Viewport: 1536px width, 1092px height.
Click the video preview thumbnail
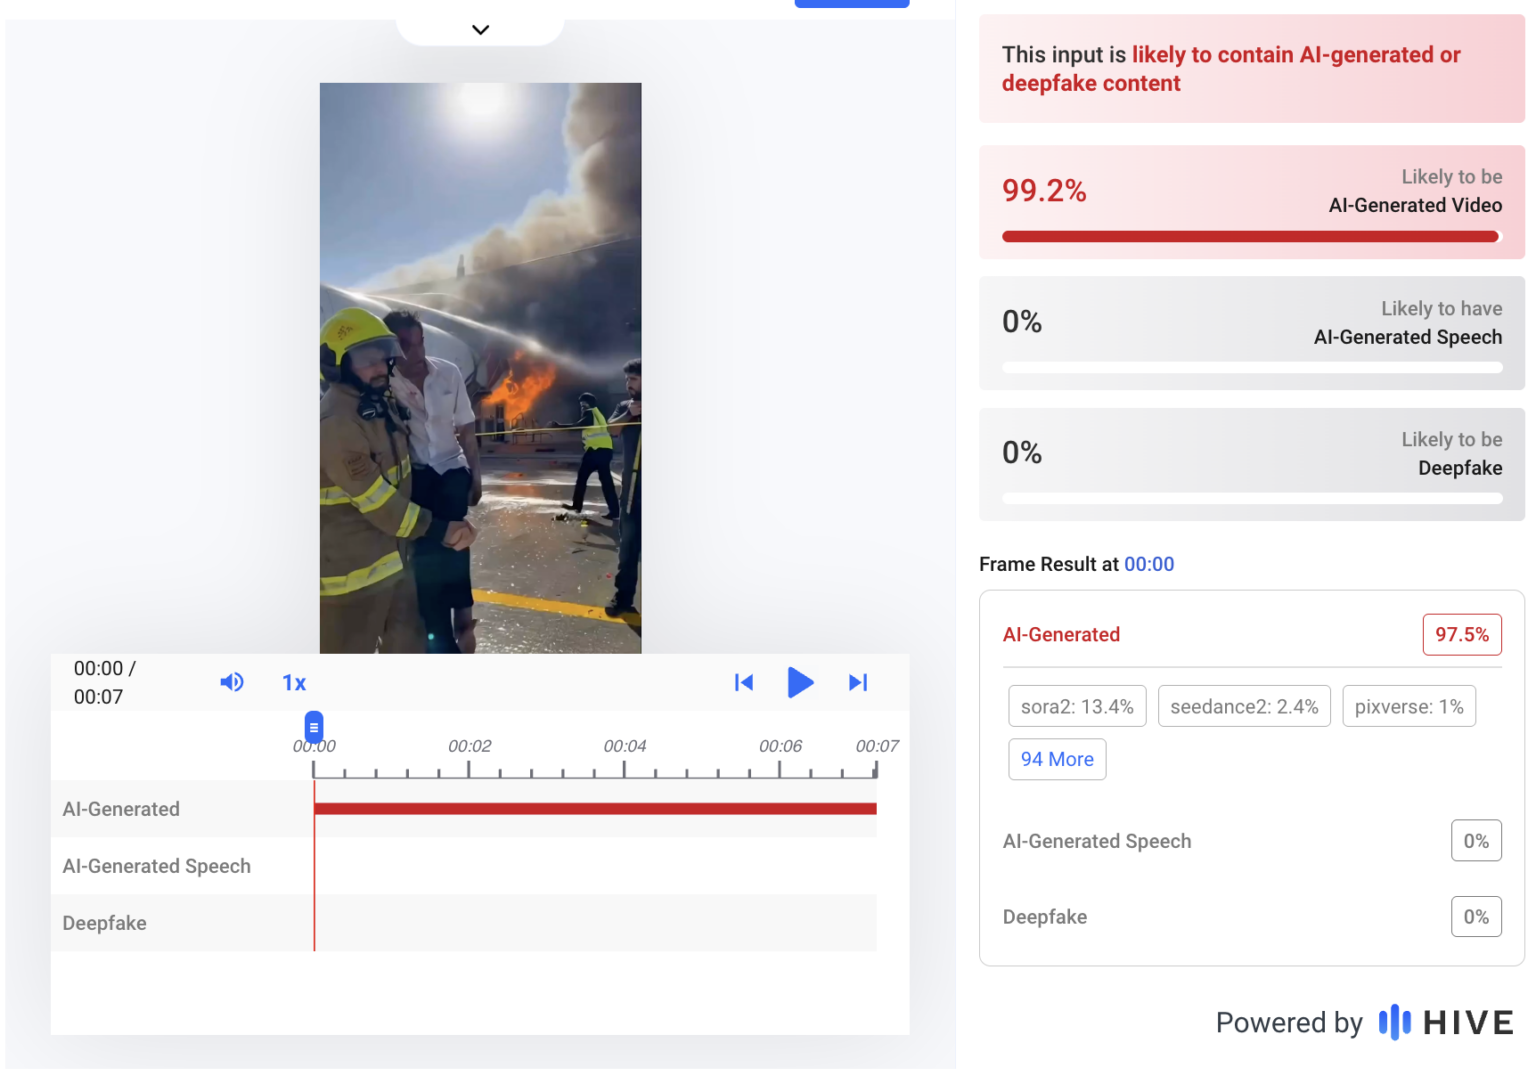[x=480, y=368]
